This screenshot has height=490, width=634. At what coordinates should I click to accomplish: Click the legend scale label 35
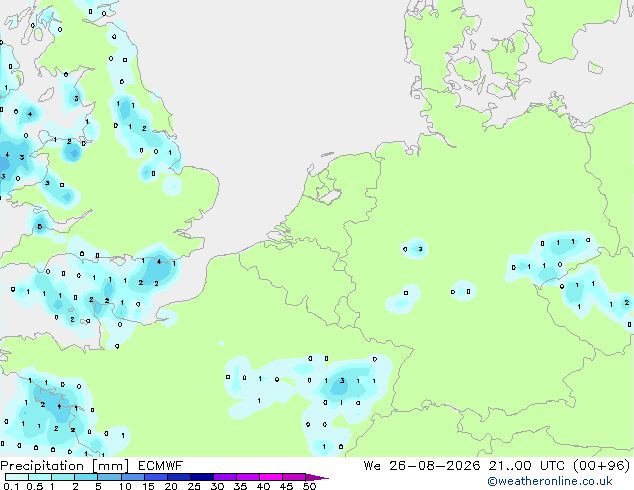(x=240, y=486)
